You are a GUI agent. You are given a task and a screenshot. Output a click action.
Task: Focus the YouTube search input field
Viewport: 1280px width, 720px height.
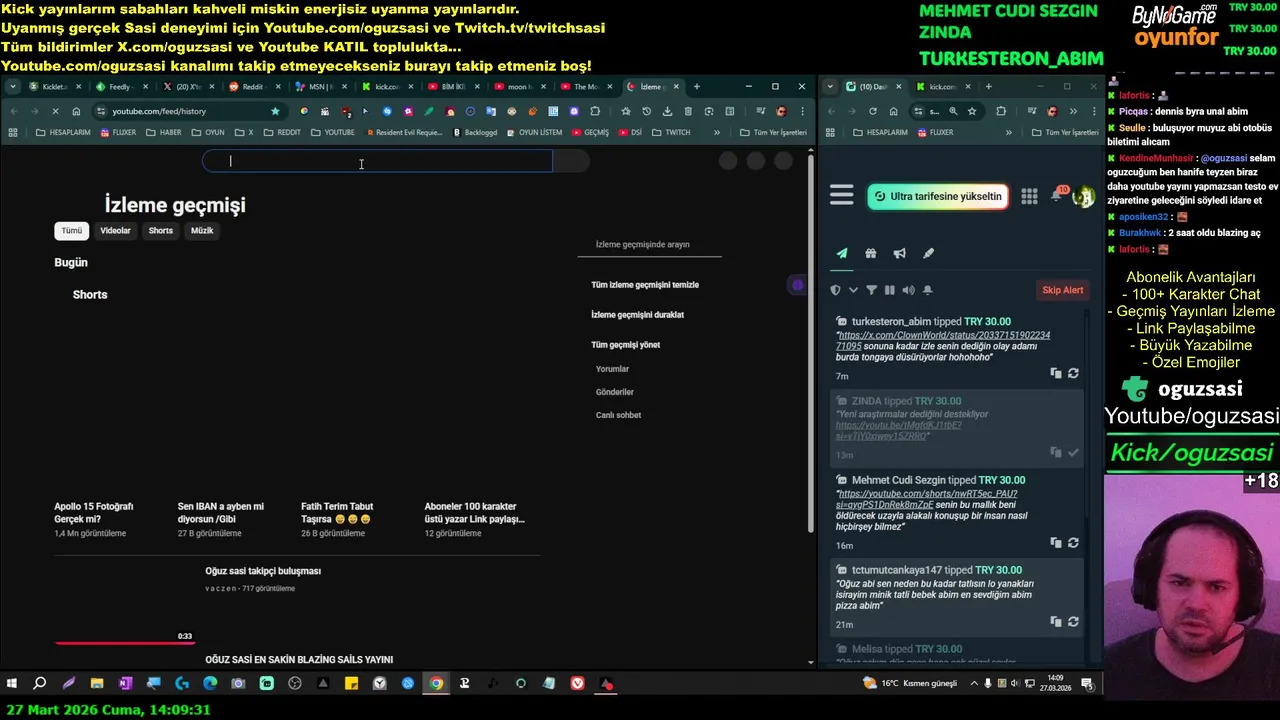coord(377,161)
